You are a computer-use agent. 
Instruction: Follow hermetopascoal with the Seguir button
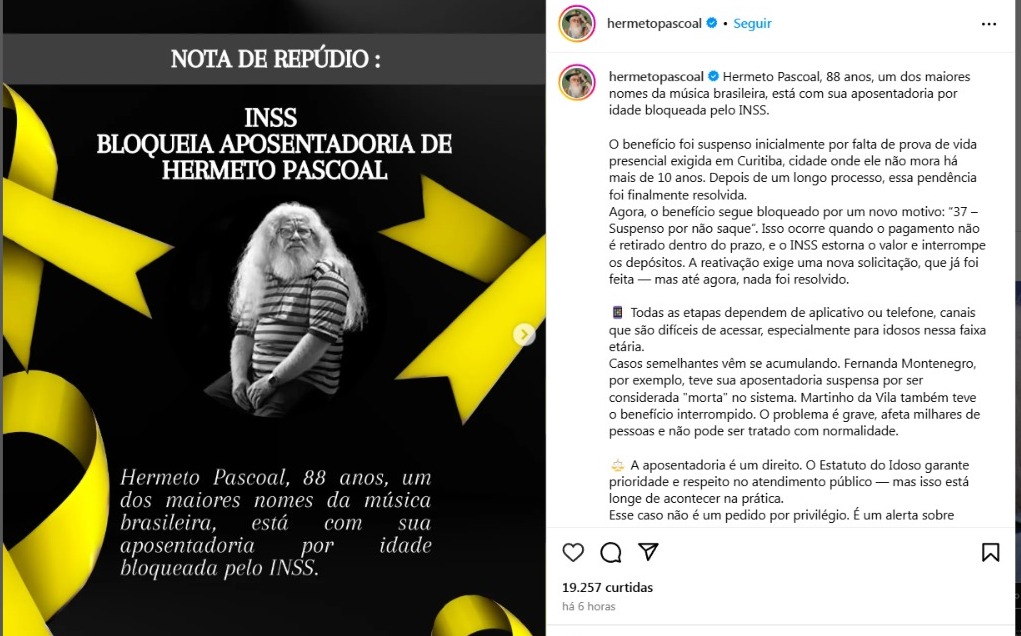point(752,23)
